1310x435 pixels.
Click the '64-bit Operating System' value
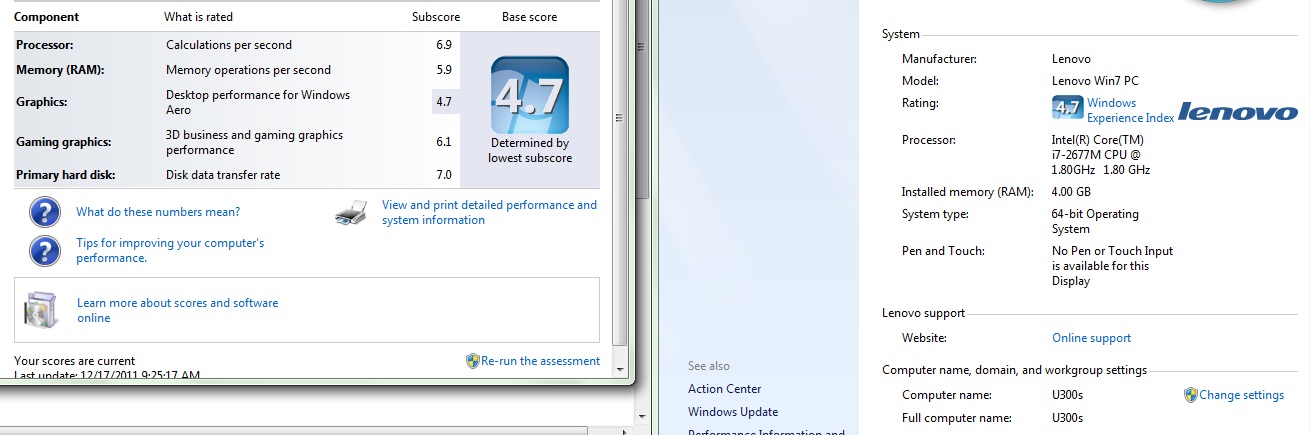coord(1095,221)
